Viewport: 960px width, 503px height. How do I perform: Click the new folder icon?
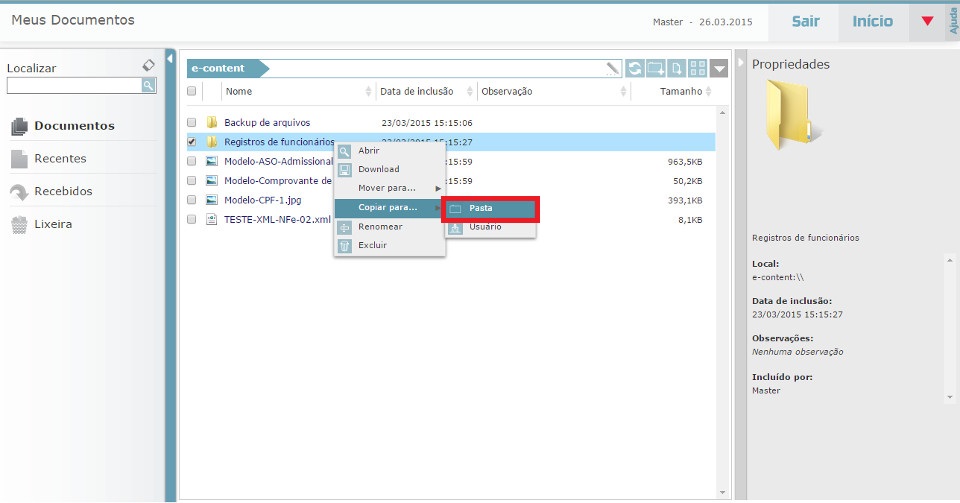pos(656,69)
